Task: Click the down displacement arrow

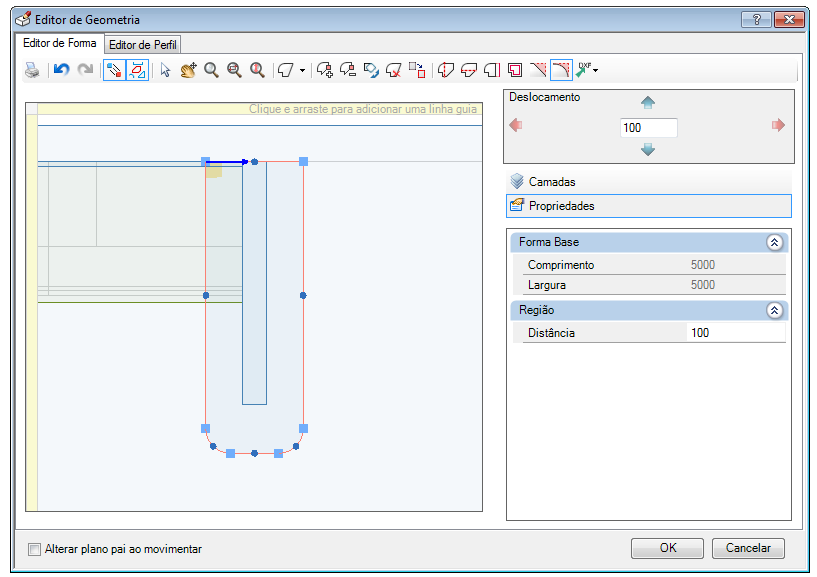Action: [x=648, y=150]
